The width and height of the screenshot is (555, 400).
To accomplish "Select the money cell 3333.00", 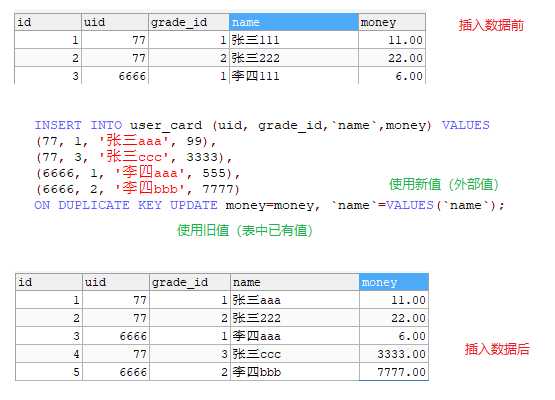I will [394, 354].
